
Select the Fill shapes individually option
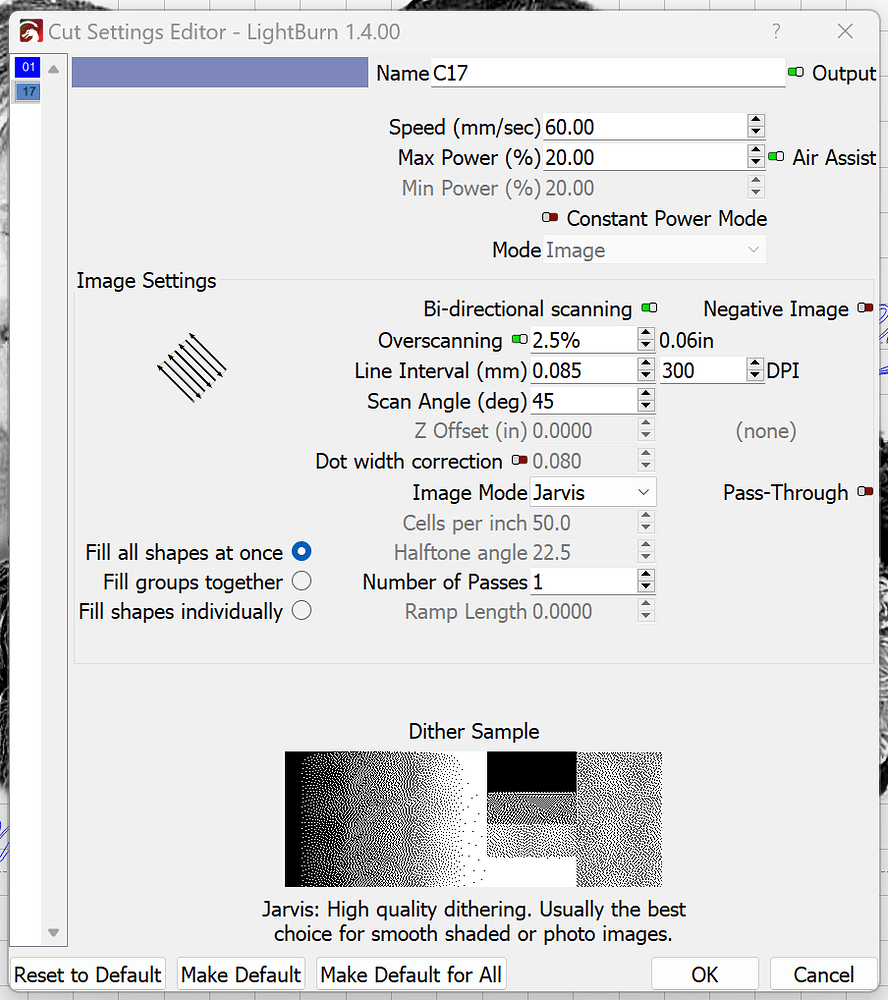(301, 611)
